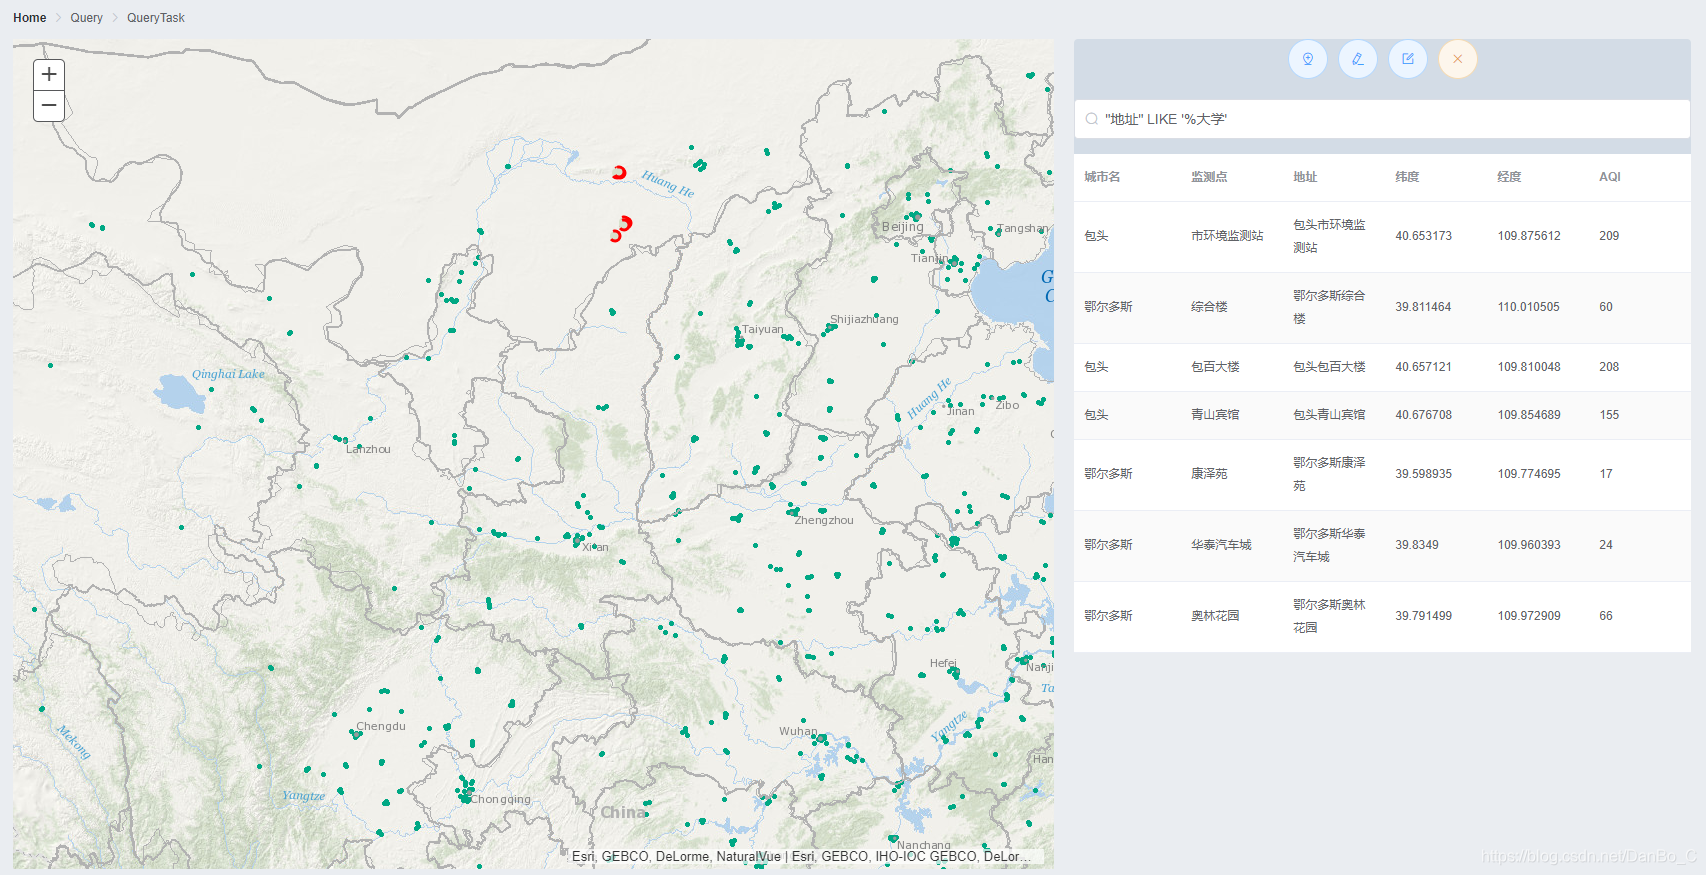Click the 城市名 column header
1706x875 pixels.
(1103, 177)
